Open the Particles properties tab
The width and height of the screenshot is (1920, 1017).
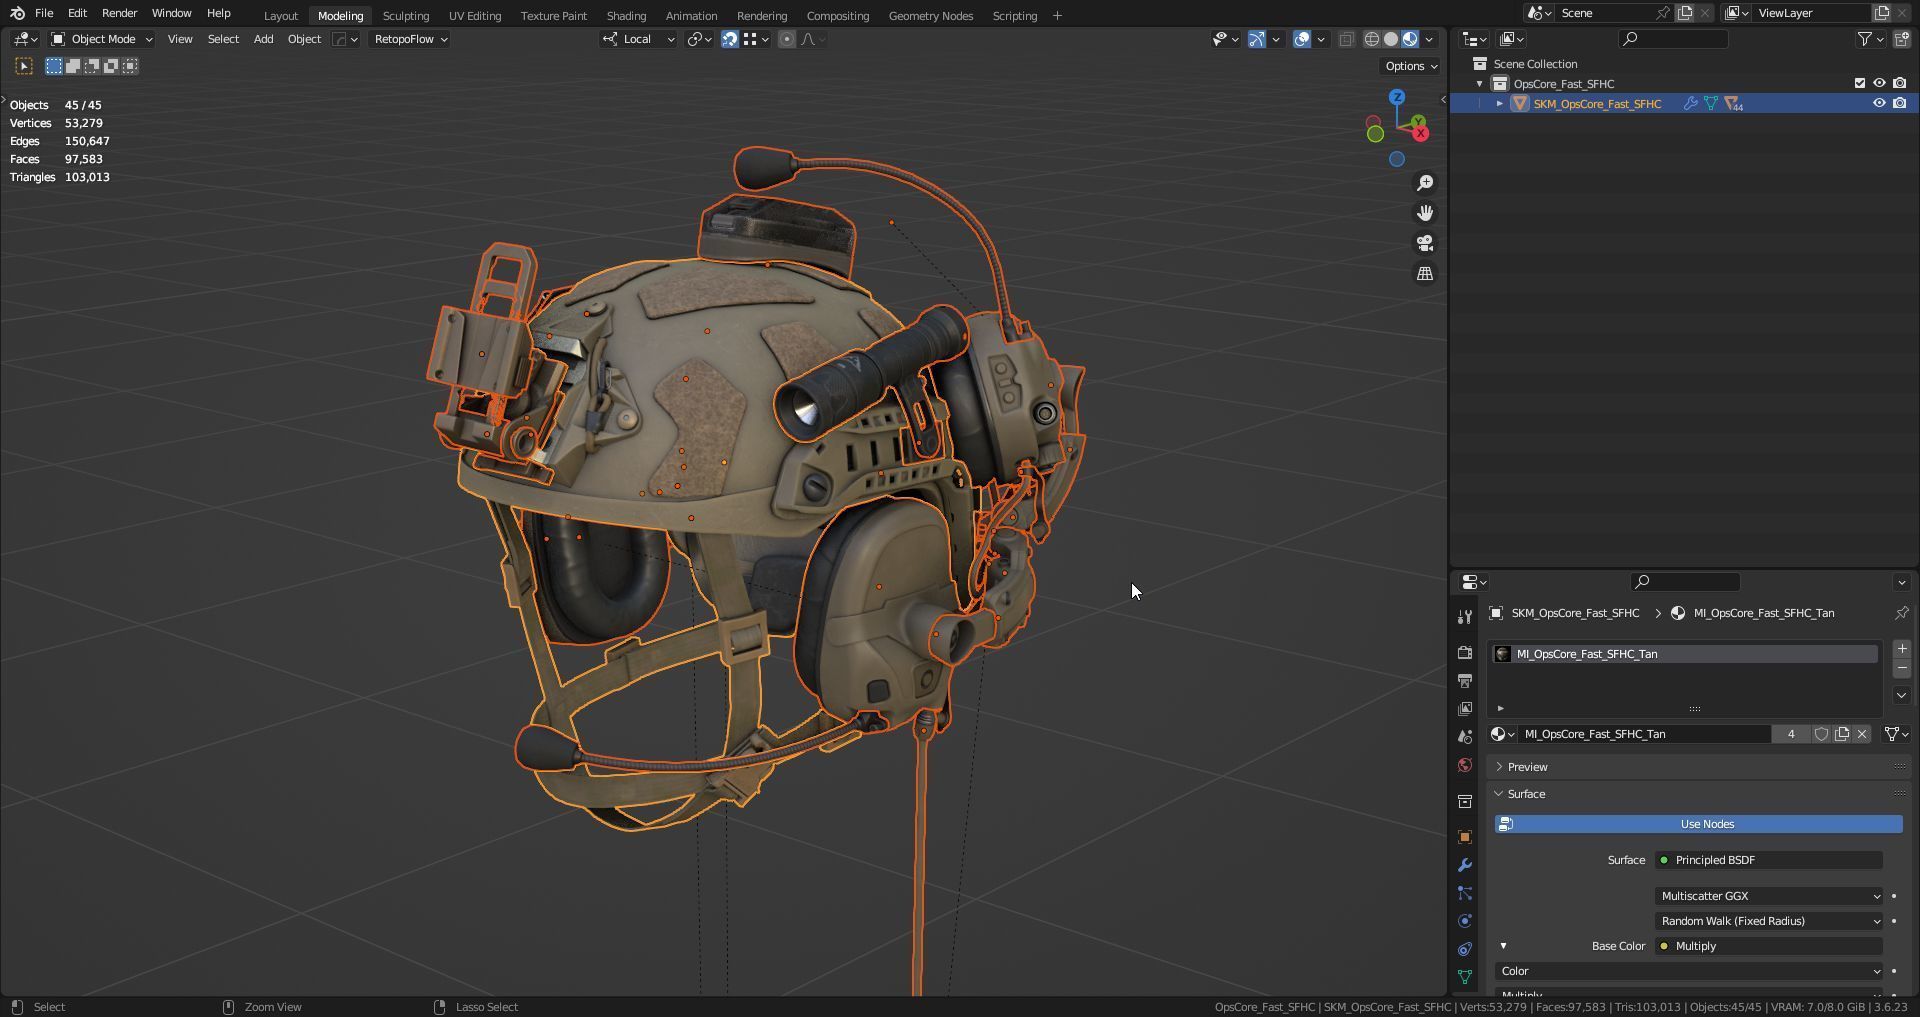[1465, 893]
